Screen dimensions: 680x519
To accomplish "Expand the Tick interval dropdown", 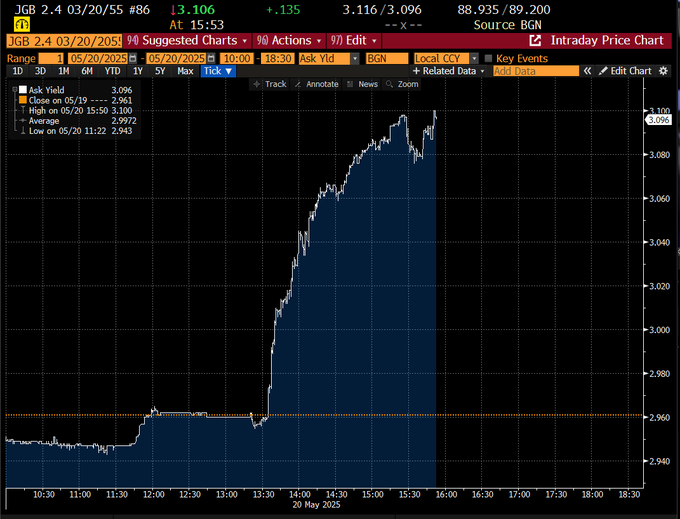I will [x=219, y=71].
